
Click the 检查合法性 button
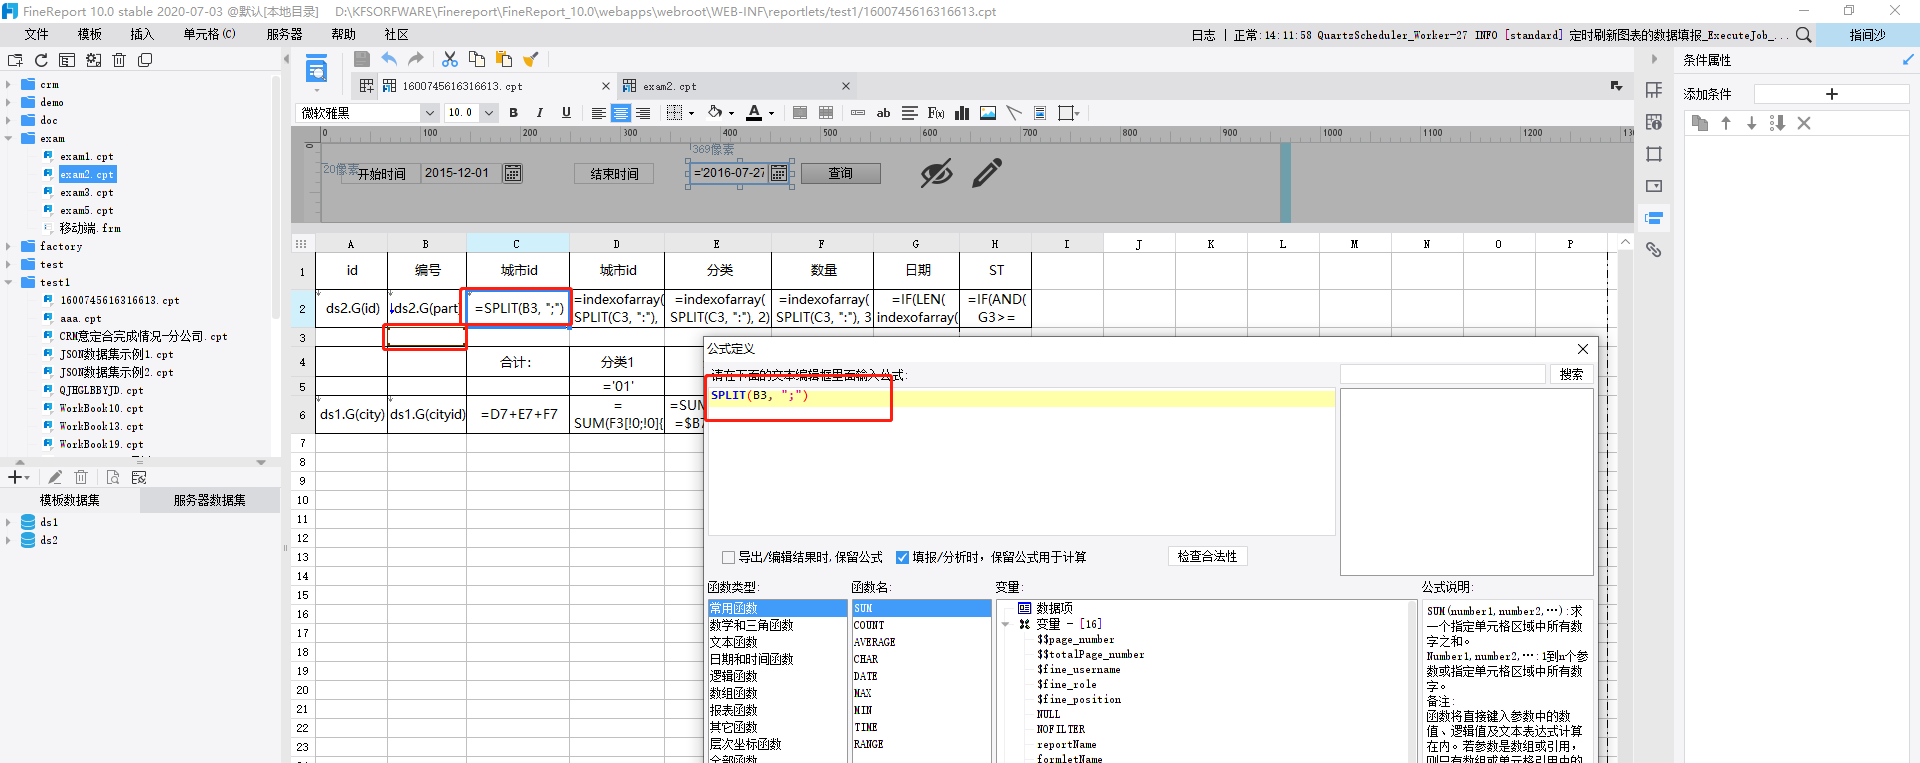tap(1208, 556)
